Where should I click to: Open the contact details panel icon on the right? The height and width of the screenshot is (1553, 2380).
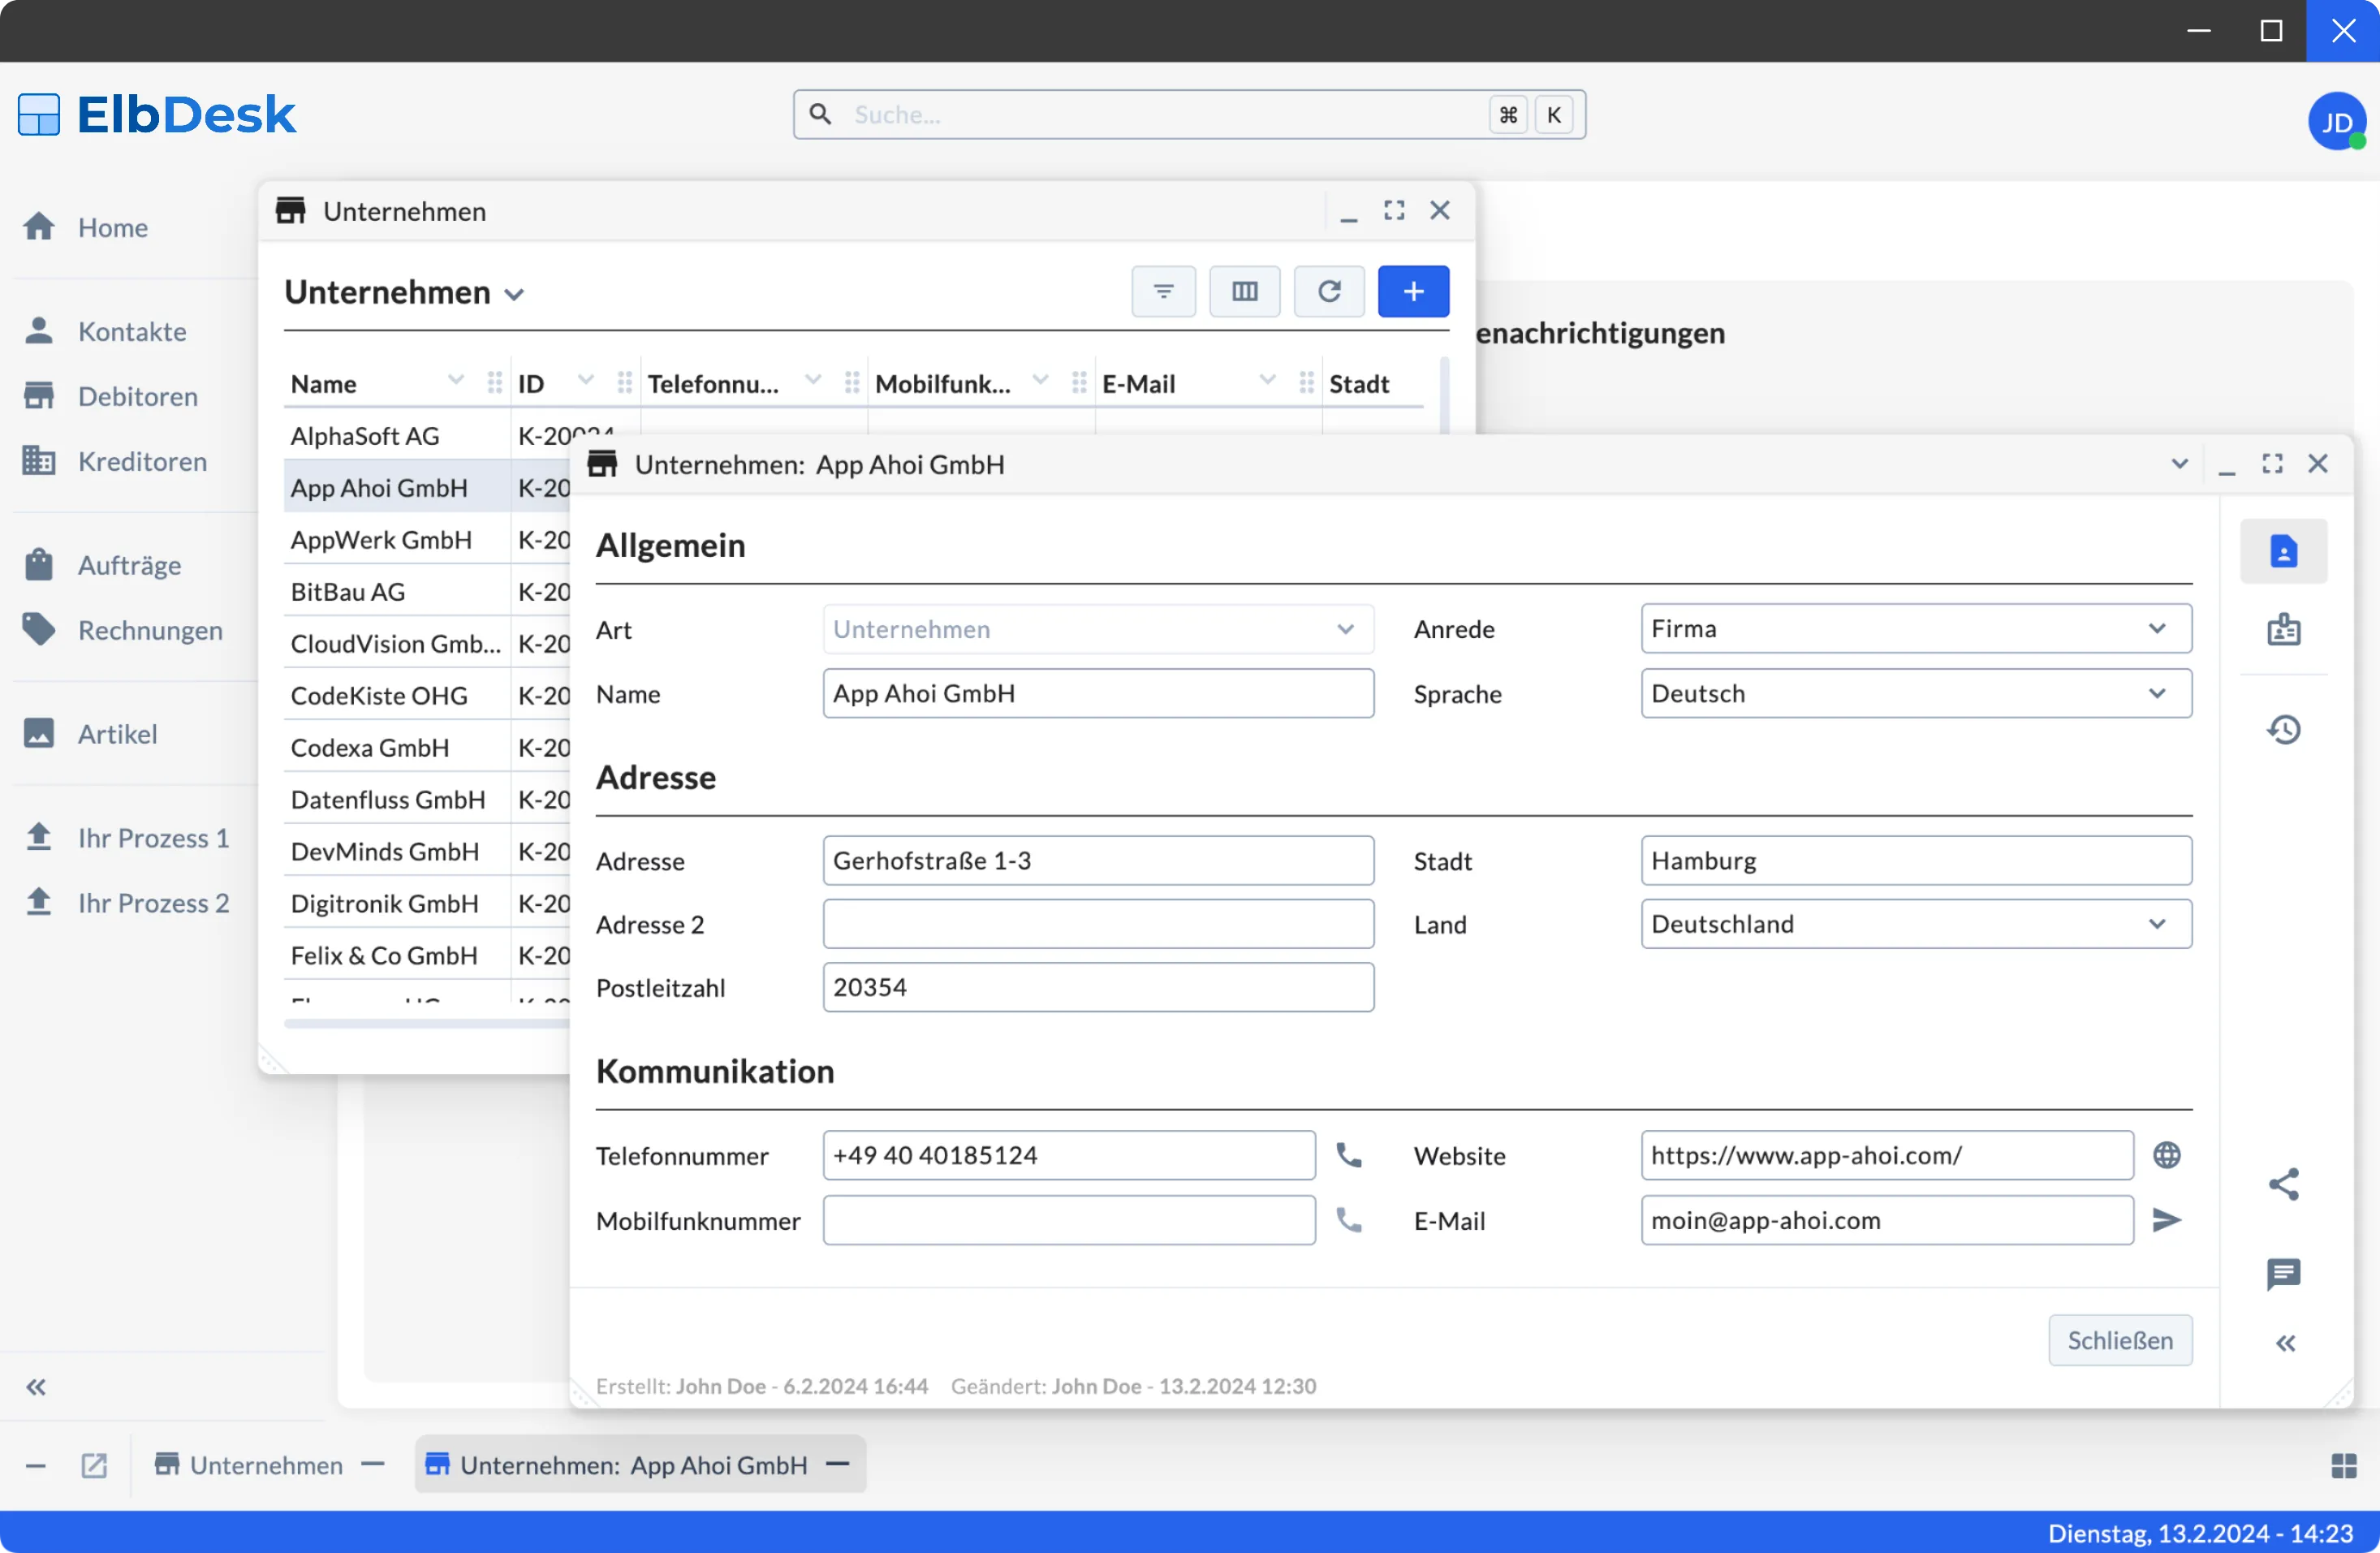[x=2284, y=550]
